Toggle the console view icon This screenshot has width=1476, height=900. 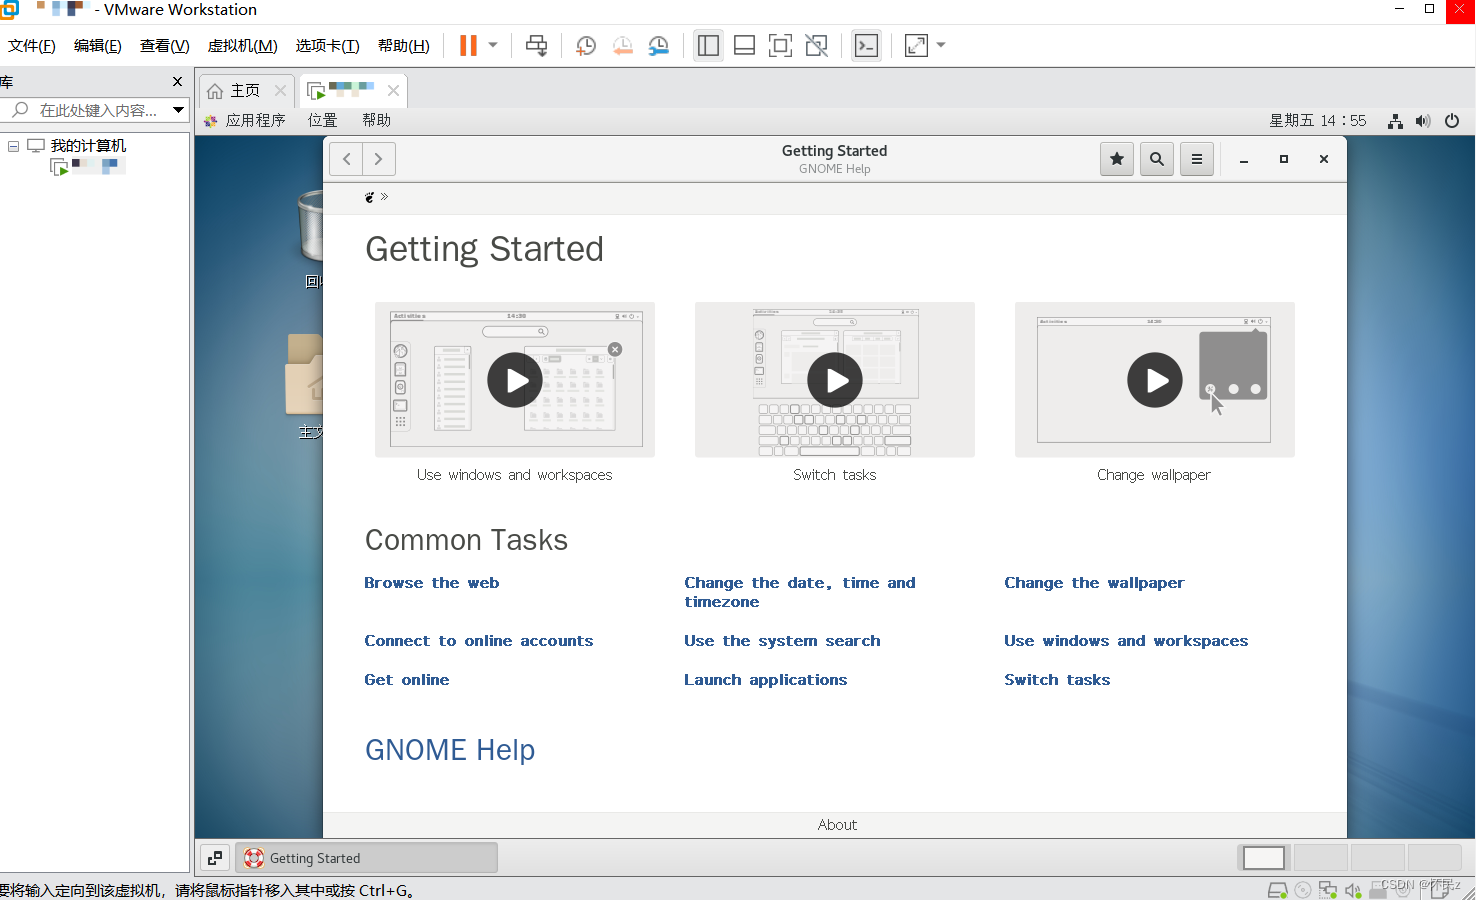(866, 45)
